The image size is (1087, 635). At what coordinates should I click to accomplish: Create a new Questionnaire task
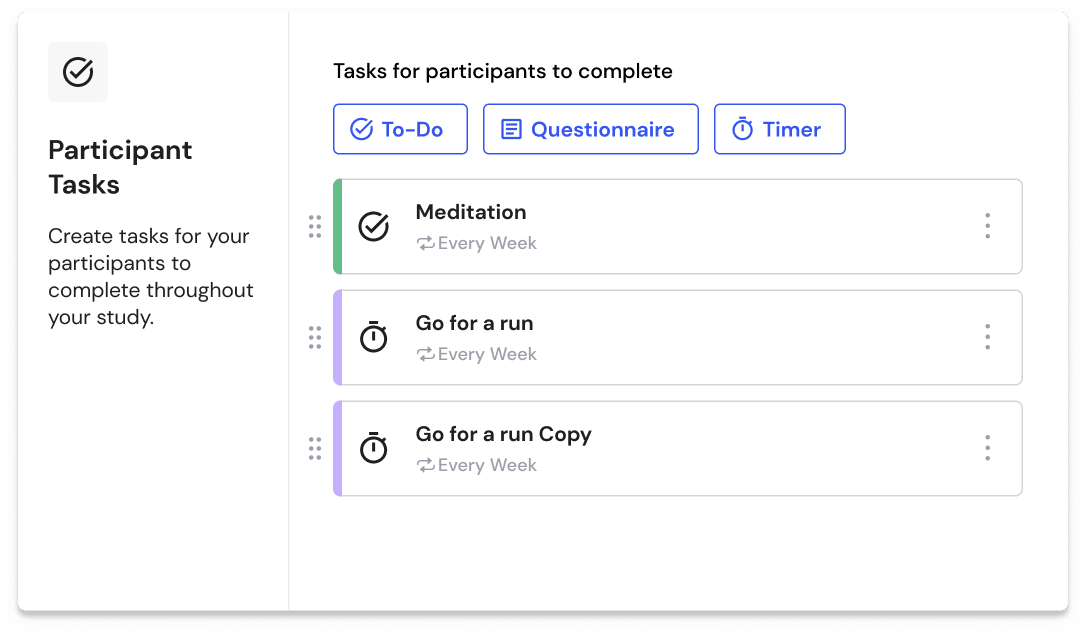590,128
